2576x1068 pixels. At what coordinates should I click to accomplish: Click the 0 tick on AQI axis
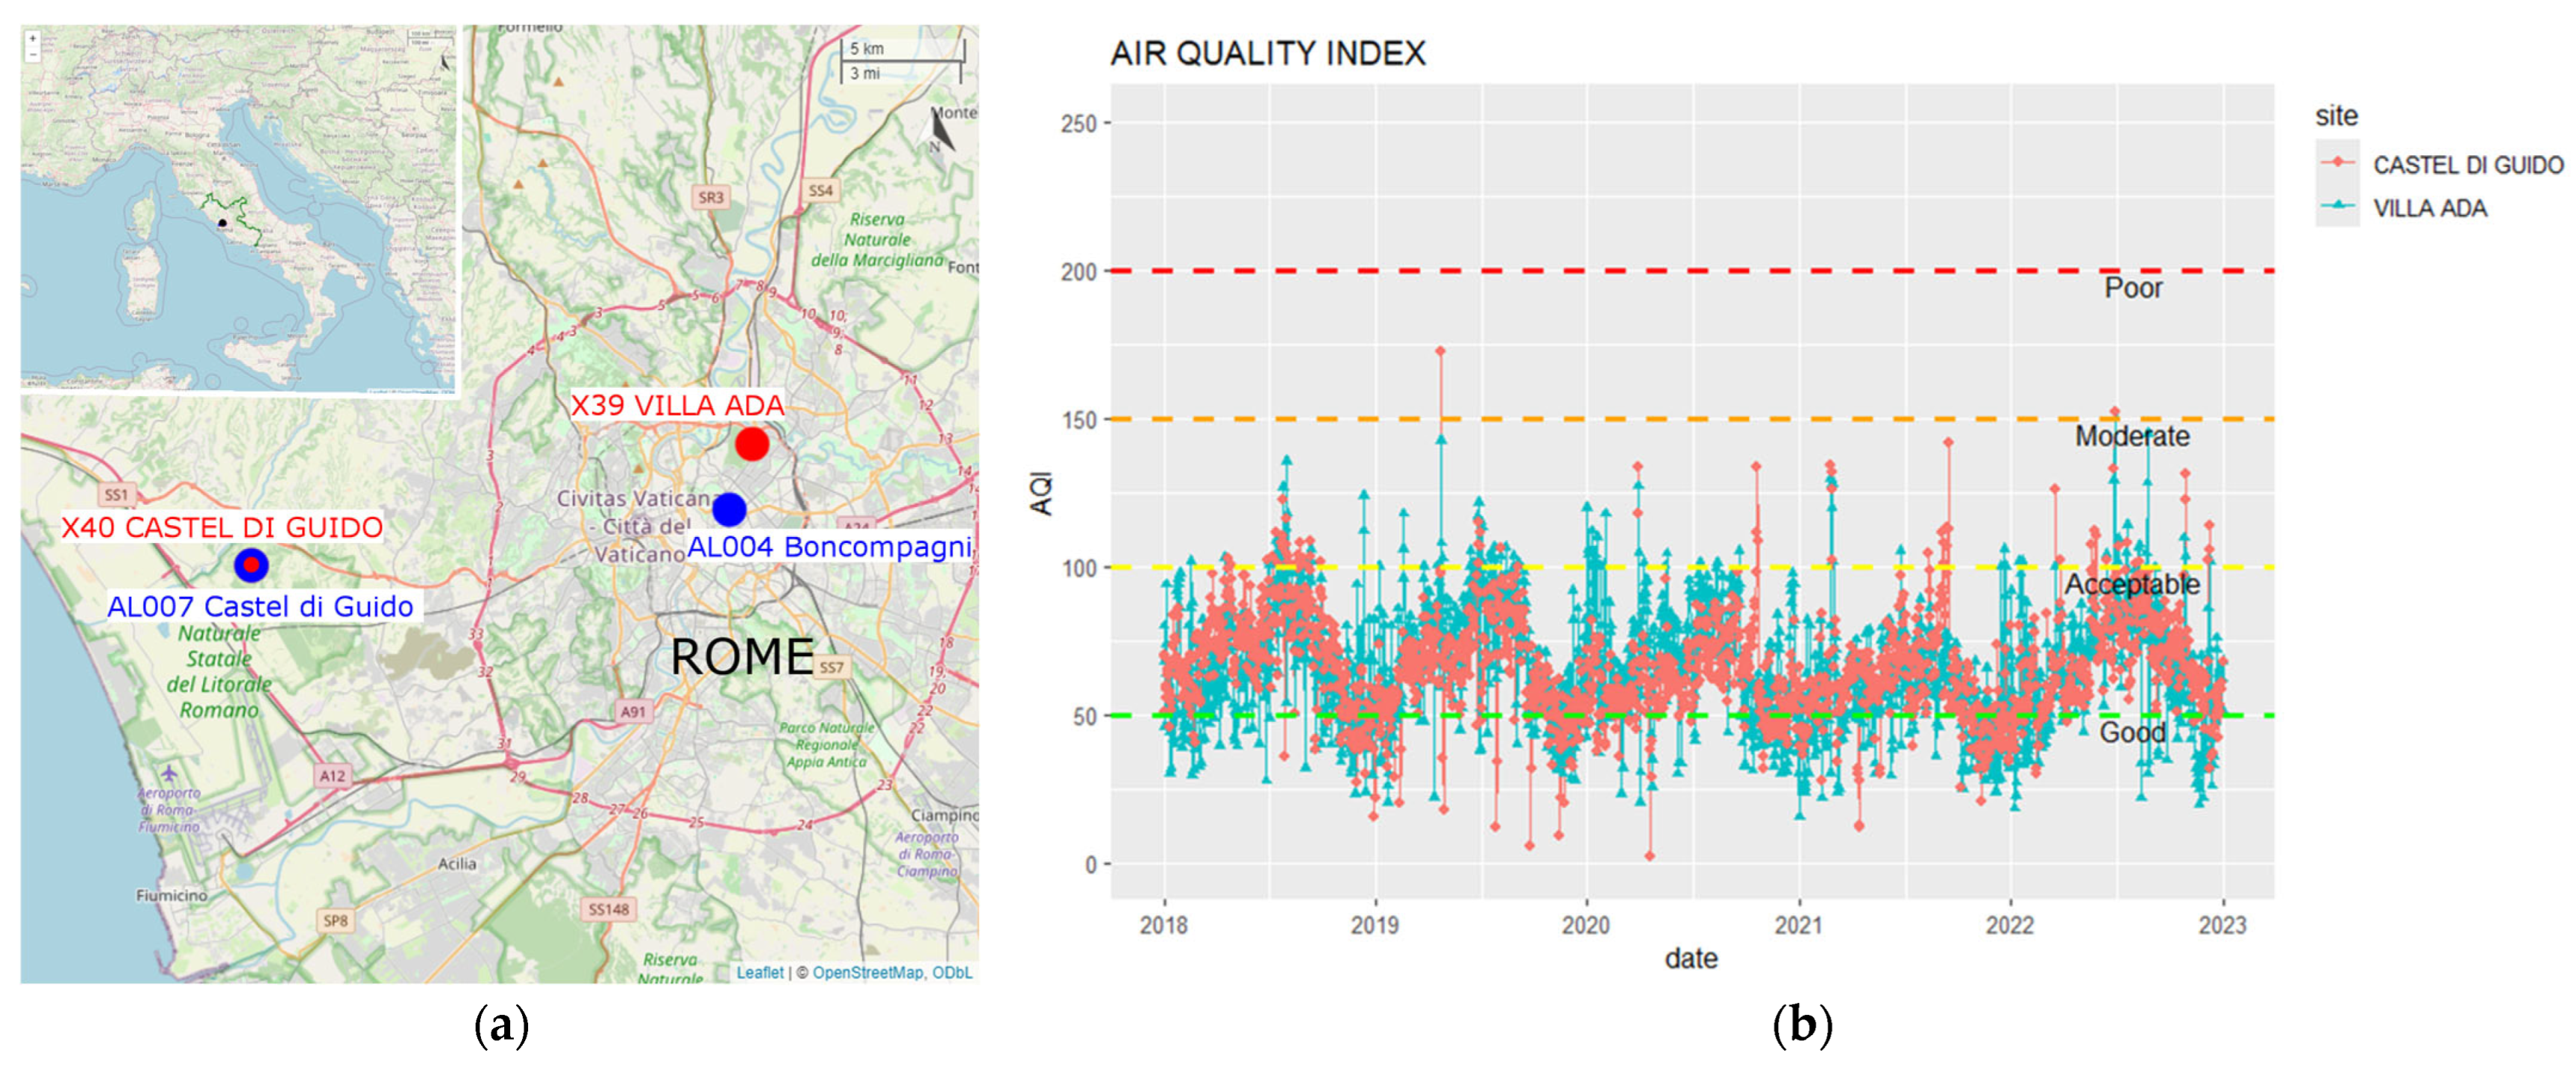[x=1091, y=864]
